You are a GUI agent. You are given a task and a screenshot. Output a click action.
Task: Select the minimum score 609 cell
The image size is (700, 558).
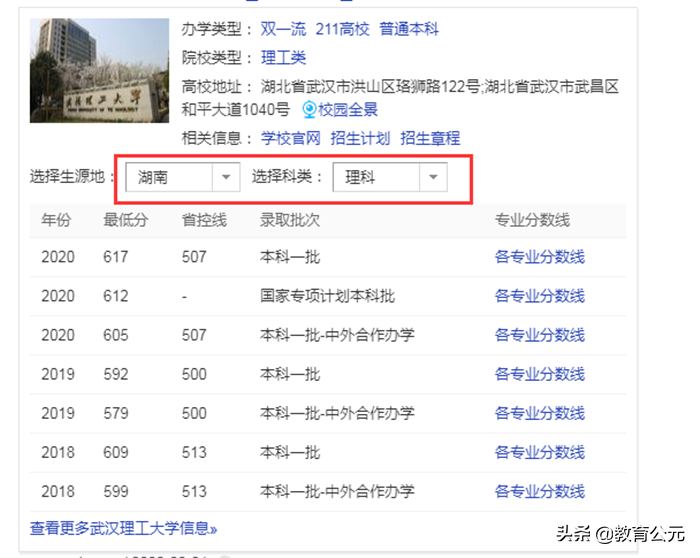click(x=116, y=453)
